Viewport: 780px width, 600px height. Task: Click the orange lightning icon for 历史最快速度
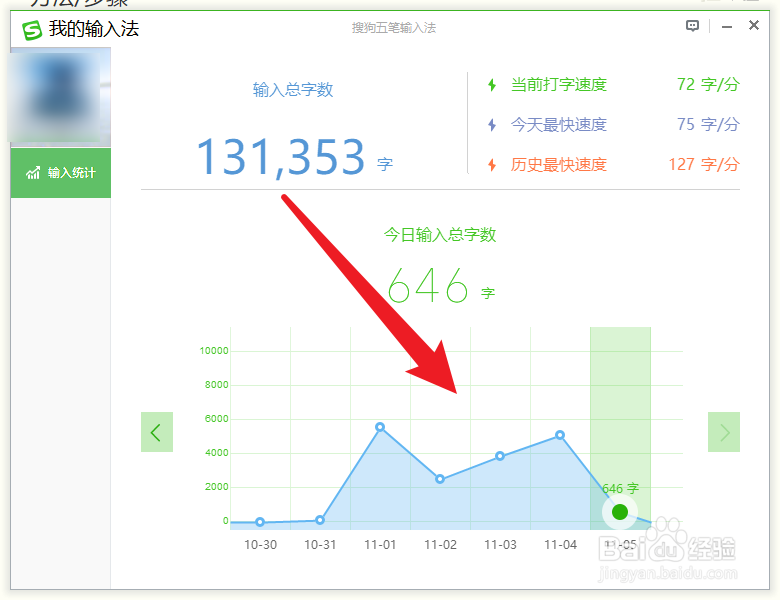(492, 165)
